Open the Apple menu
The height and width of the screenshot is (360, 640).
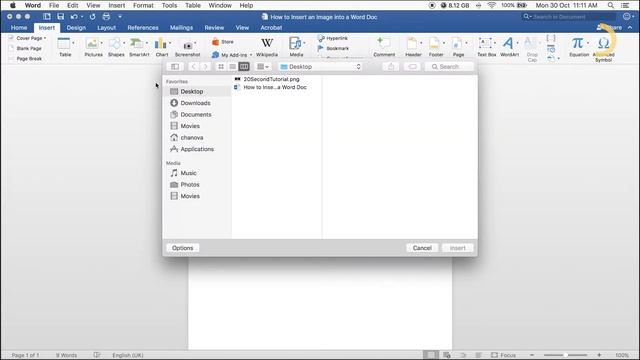click(13, 5)
